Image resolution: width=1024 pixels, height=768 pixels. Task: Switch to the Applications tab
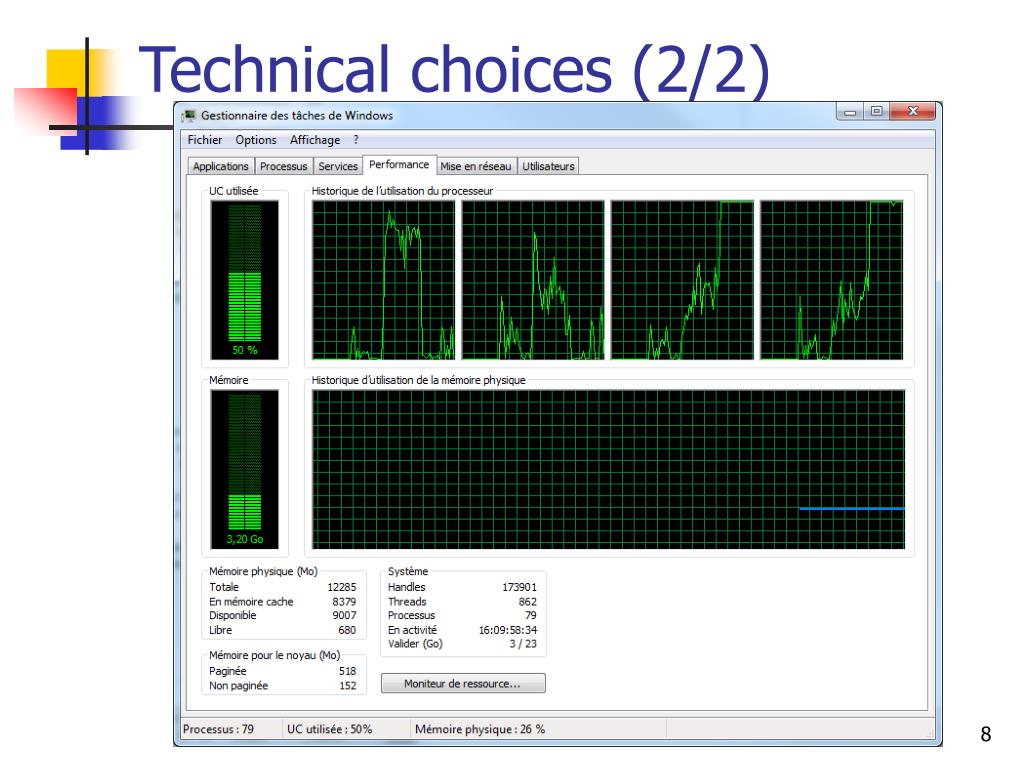pos(221,167)
